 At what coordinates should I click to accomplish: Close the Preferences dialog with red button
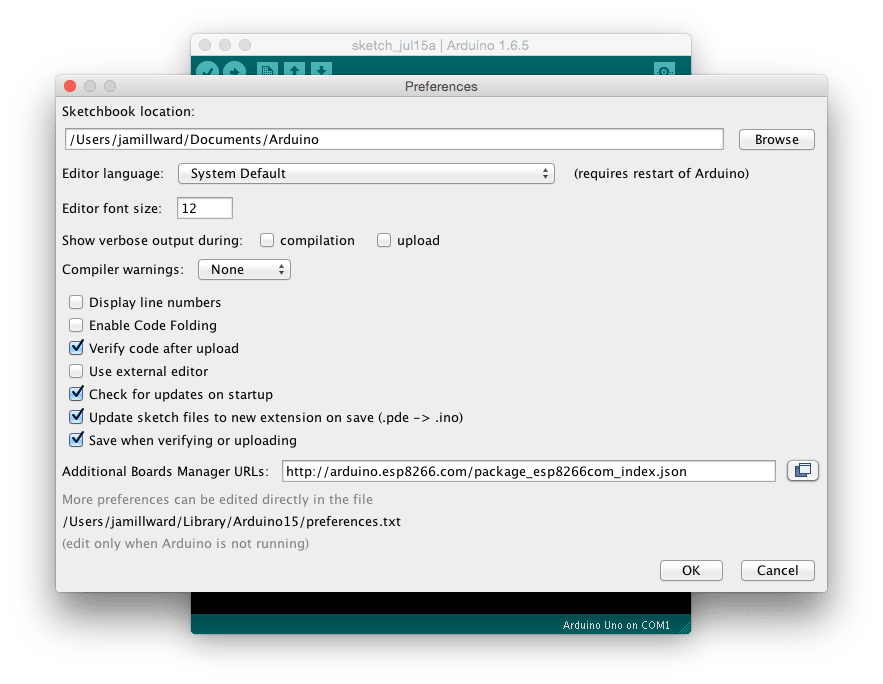pyautogui.click(x=70, y=86)
